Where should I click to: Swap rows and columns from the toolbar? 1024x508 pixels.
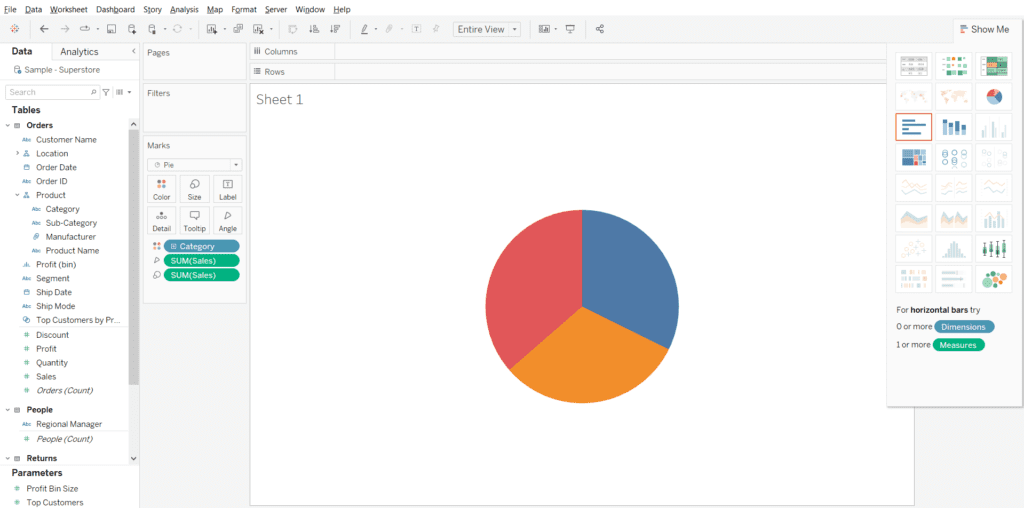tap(293, 29)
